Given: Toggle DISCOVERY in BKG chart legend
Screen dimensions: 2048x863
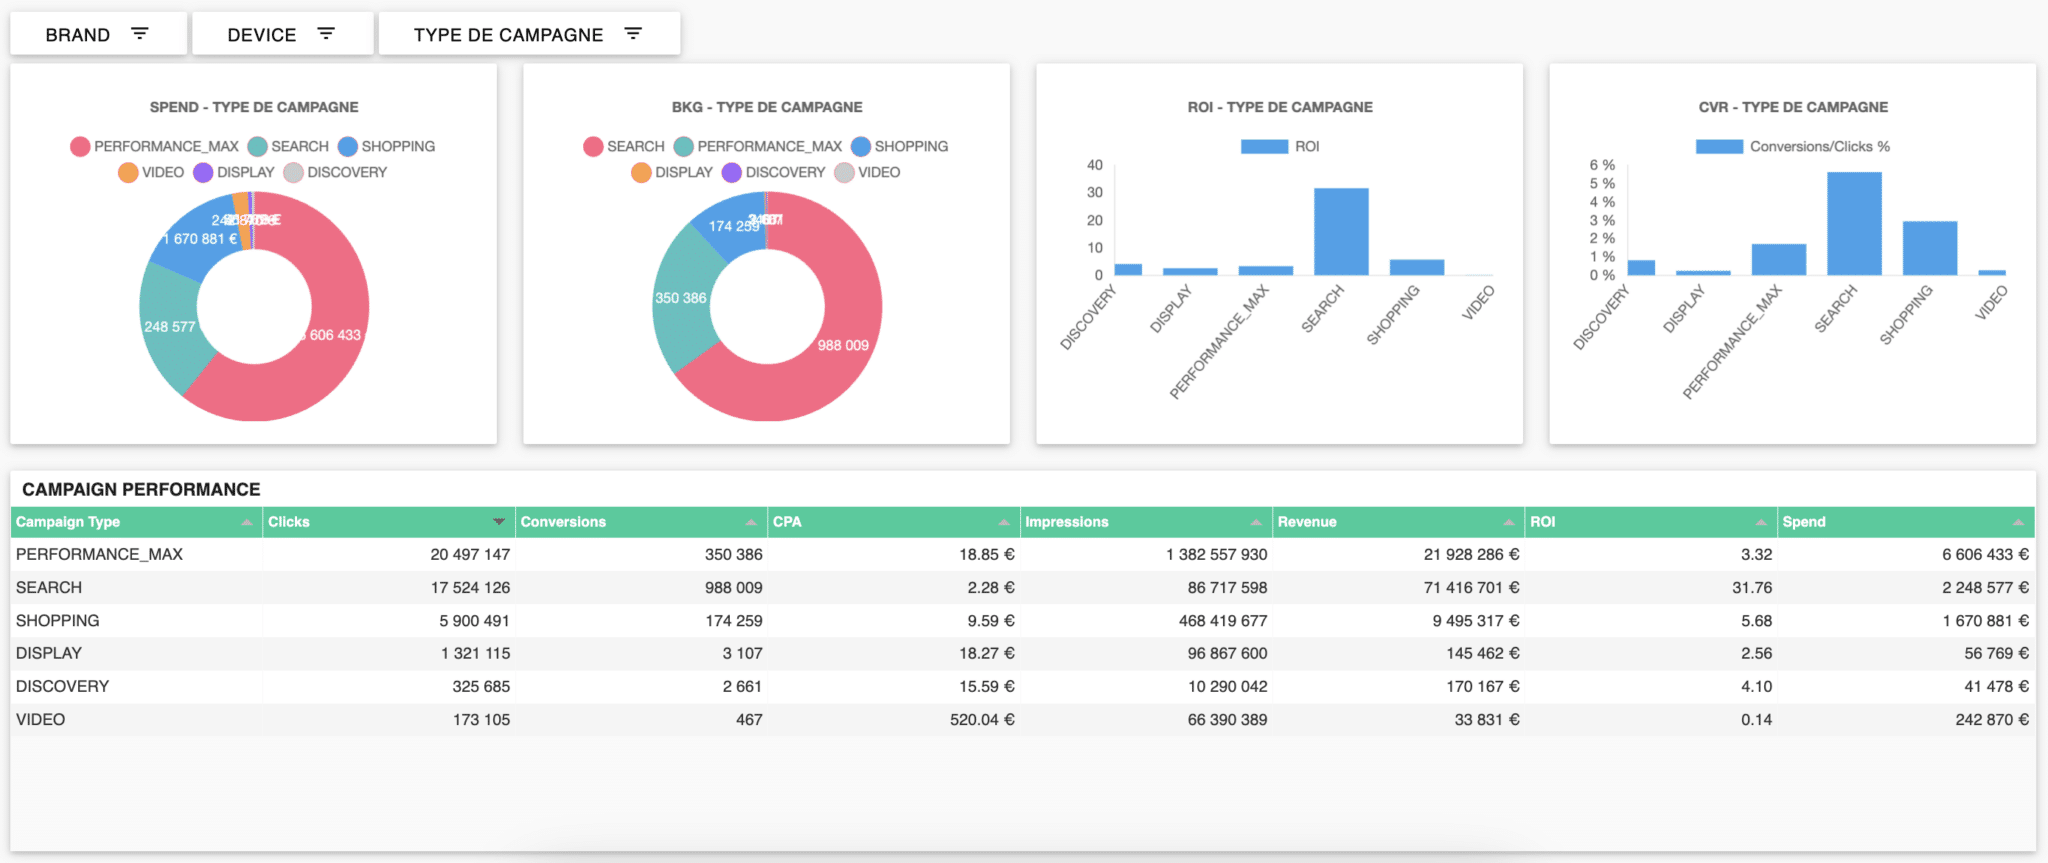Looking at the screenshot, I should 774,172.
